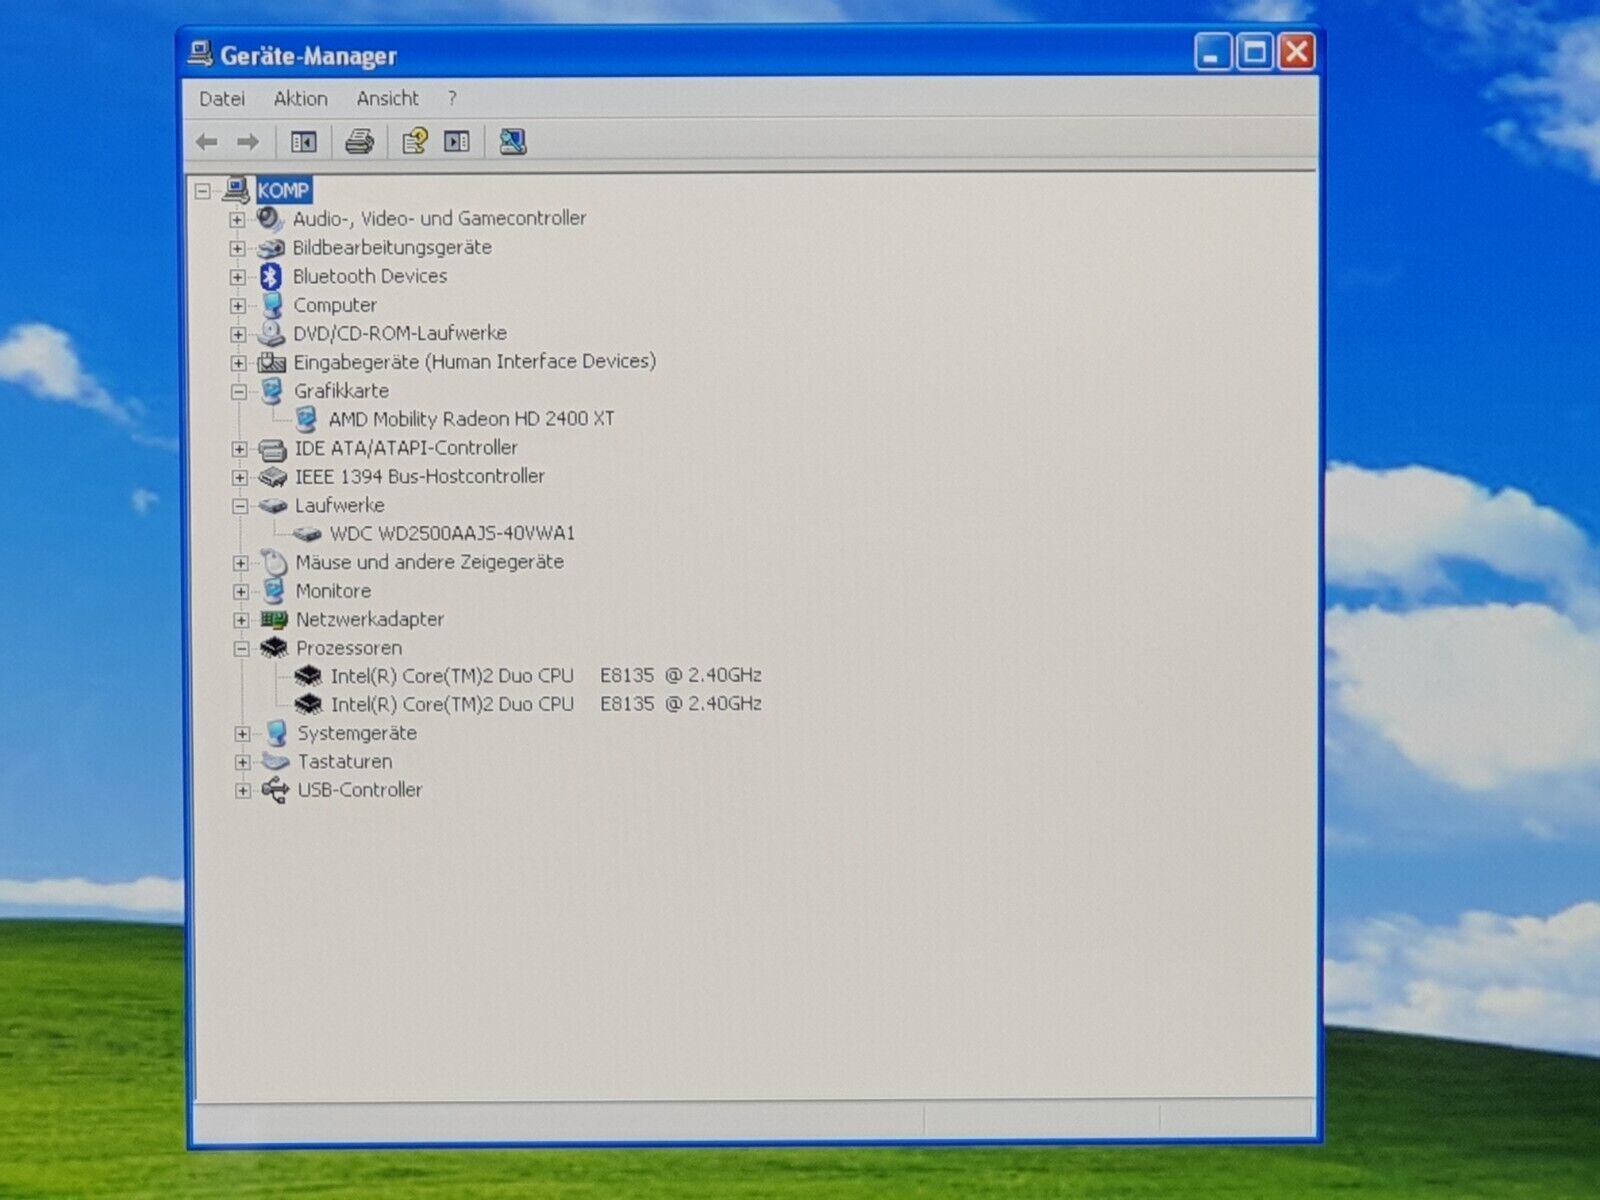Select the IDE ATA/ATAPI-Controller label

[x=406, y=448]
